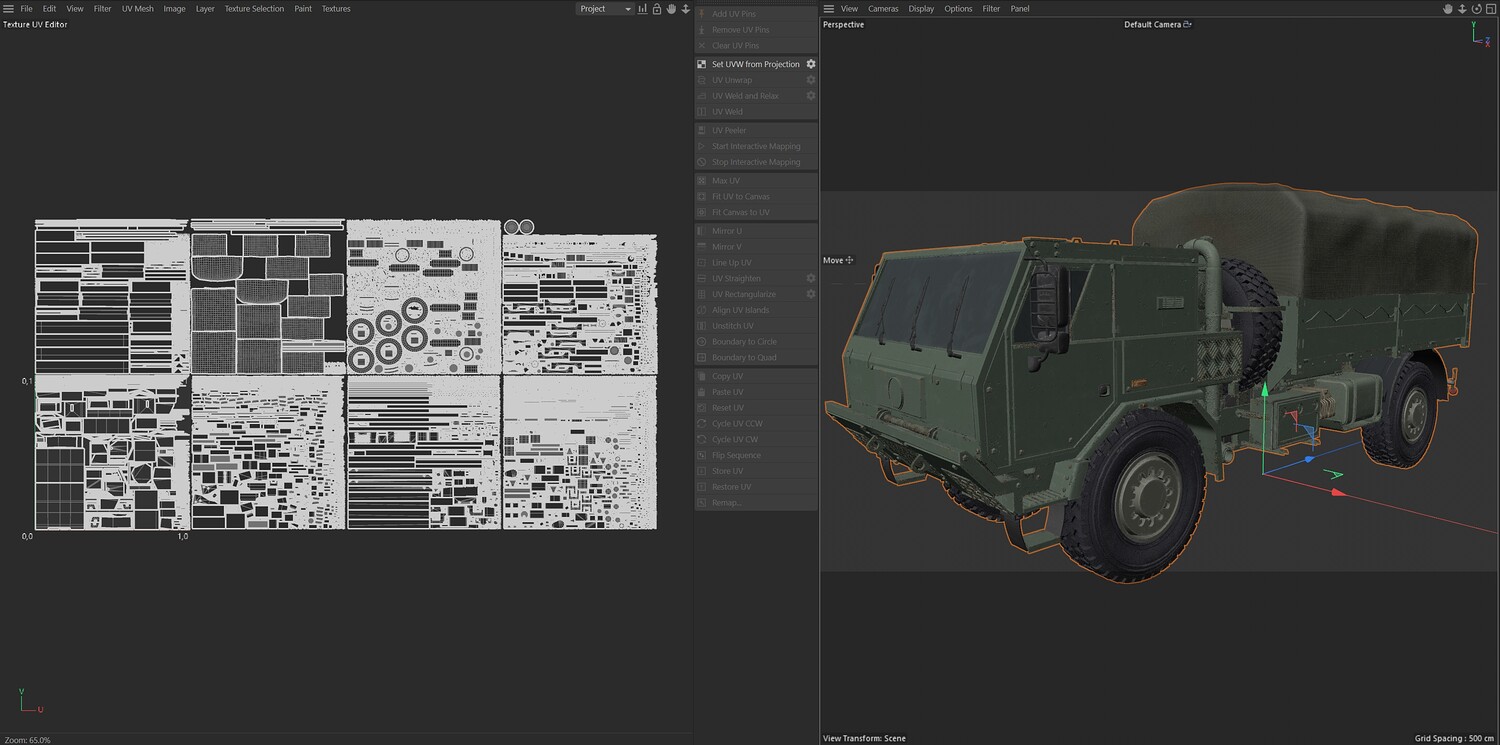Click the Move tool label in viewport
Screen dimensions: 1500x745
(x=833, y=260)
